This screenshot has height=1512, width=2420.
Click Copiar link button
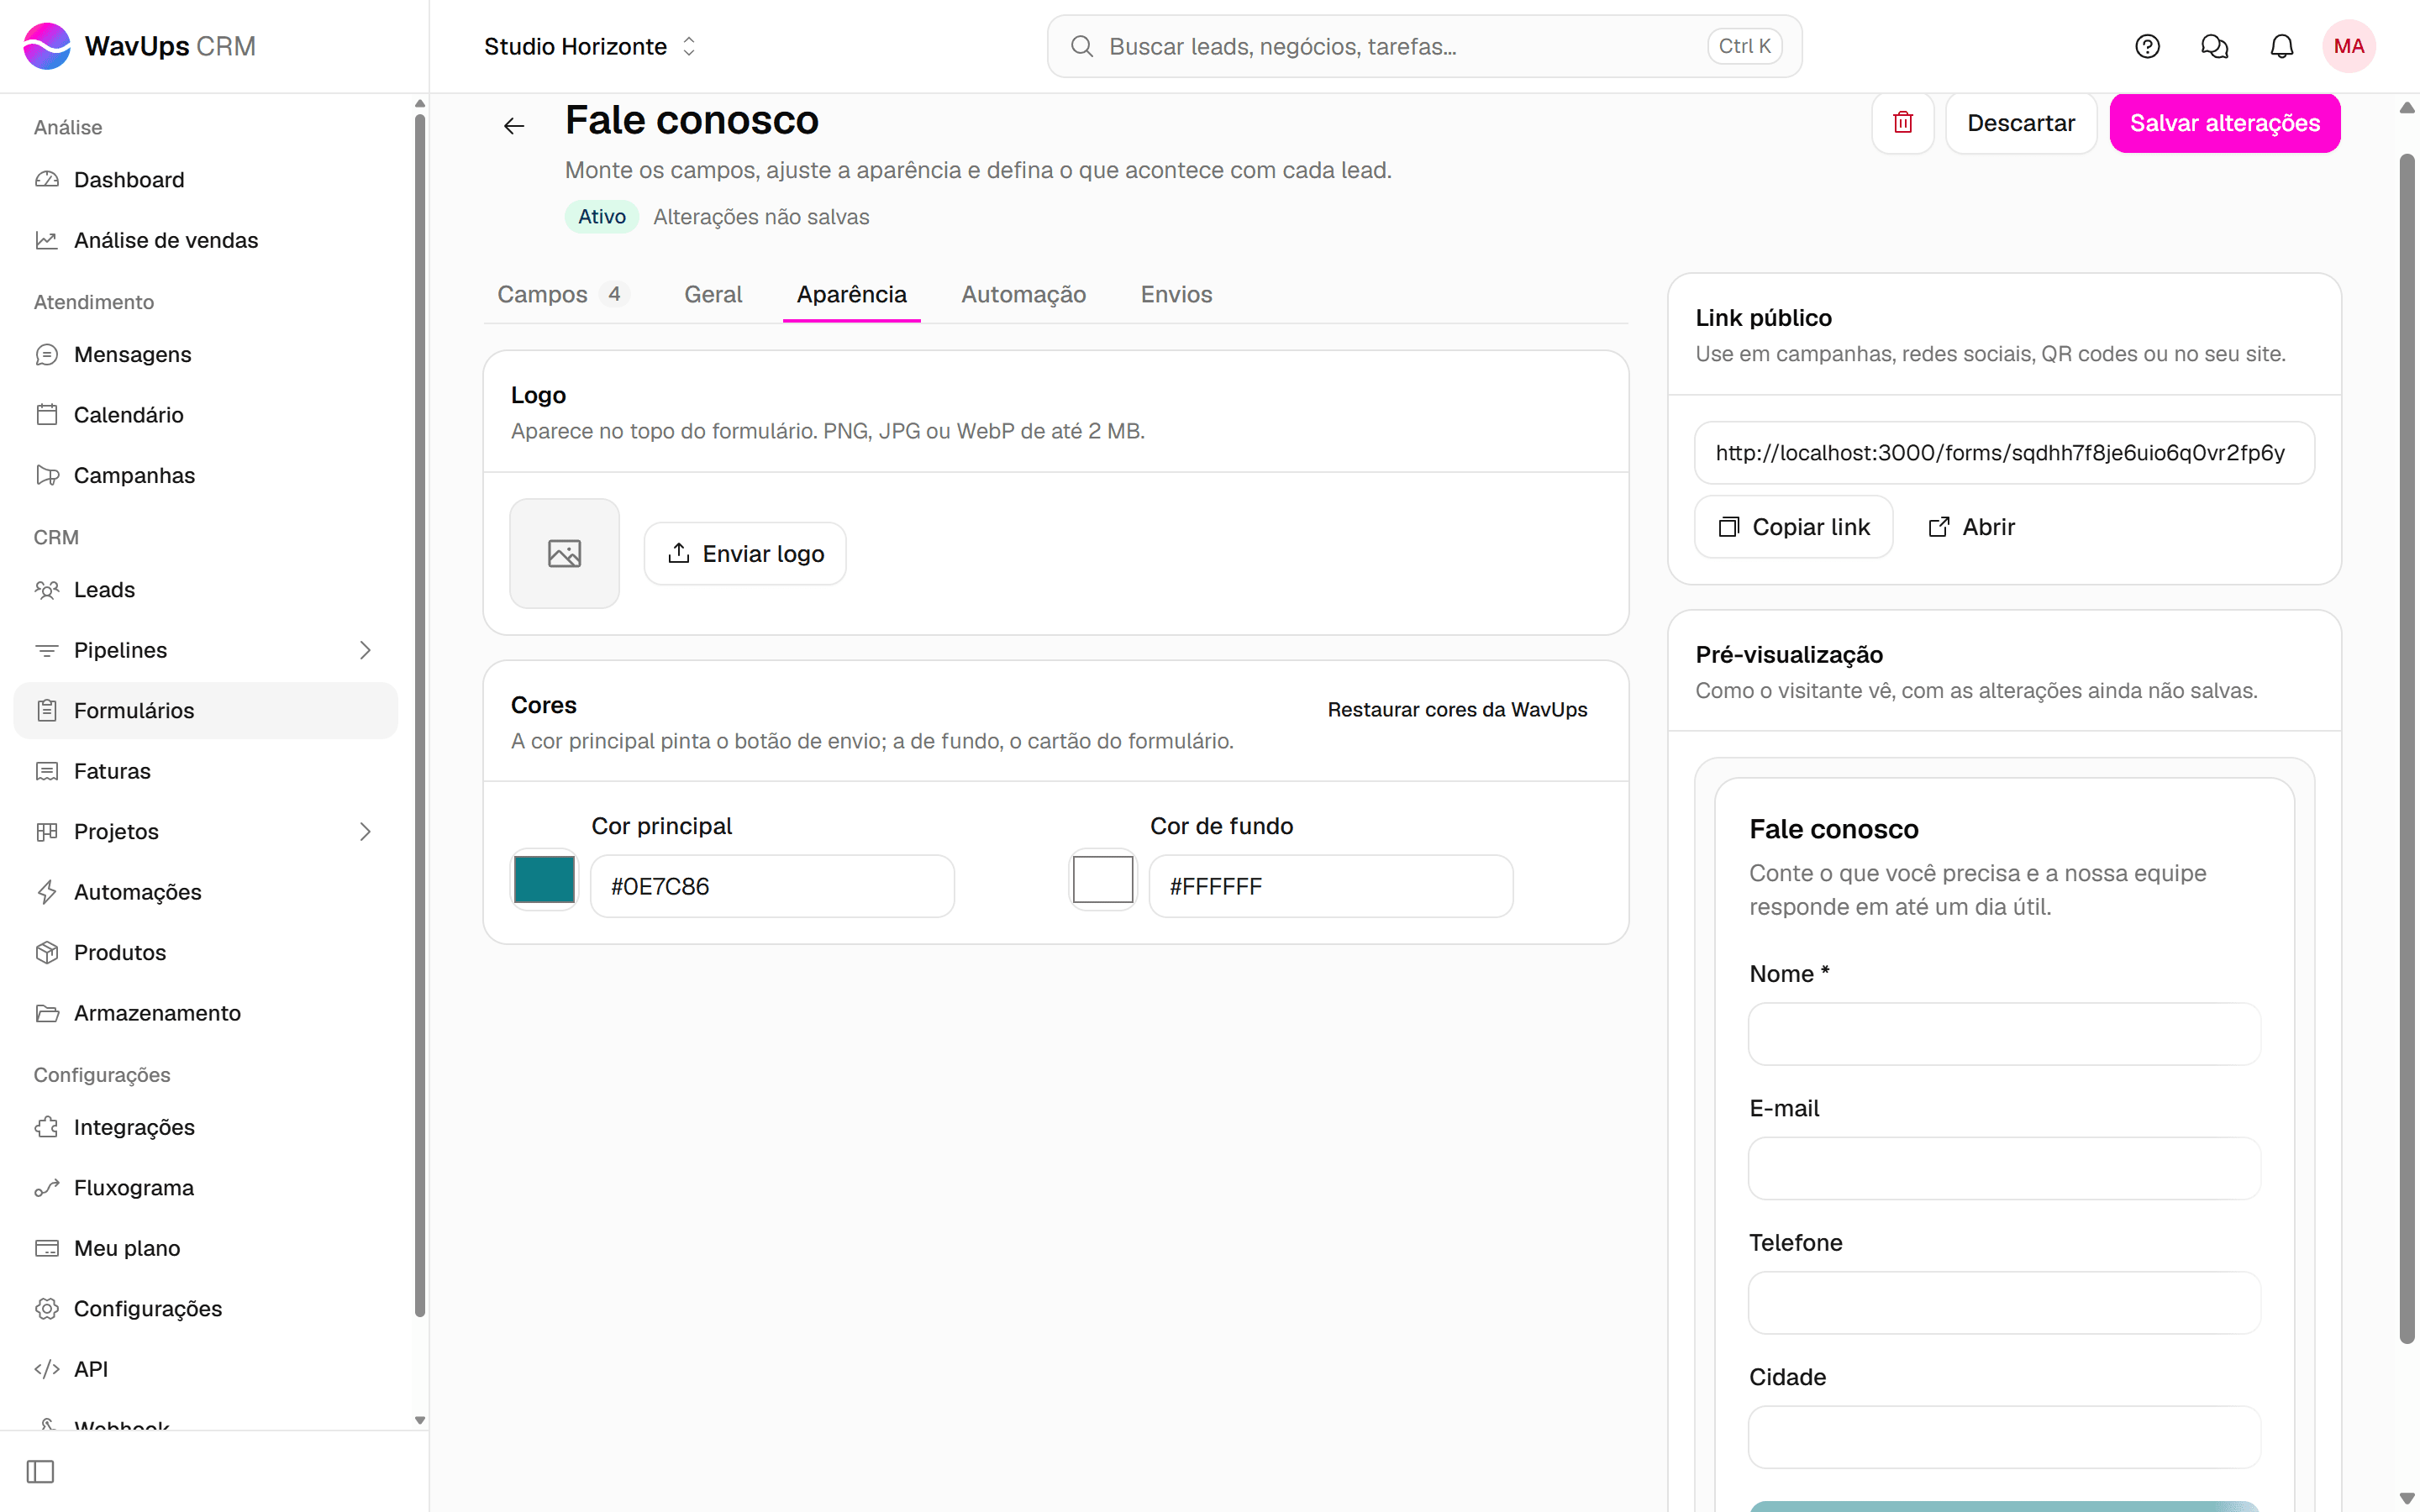[1793, 527]
